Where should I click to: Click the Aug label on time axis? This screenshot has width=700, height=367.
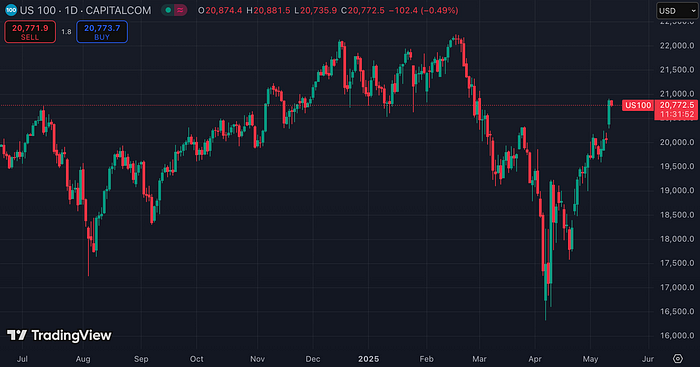pyautogui.click(x=83, y=359)
